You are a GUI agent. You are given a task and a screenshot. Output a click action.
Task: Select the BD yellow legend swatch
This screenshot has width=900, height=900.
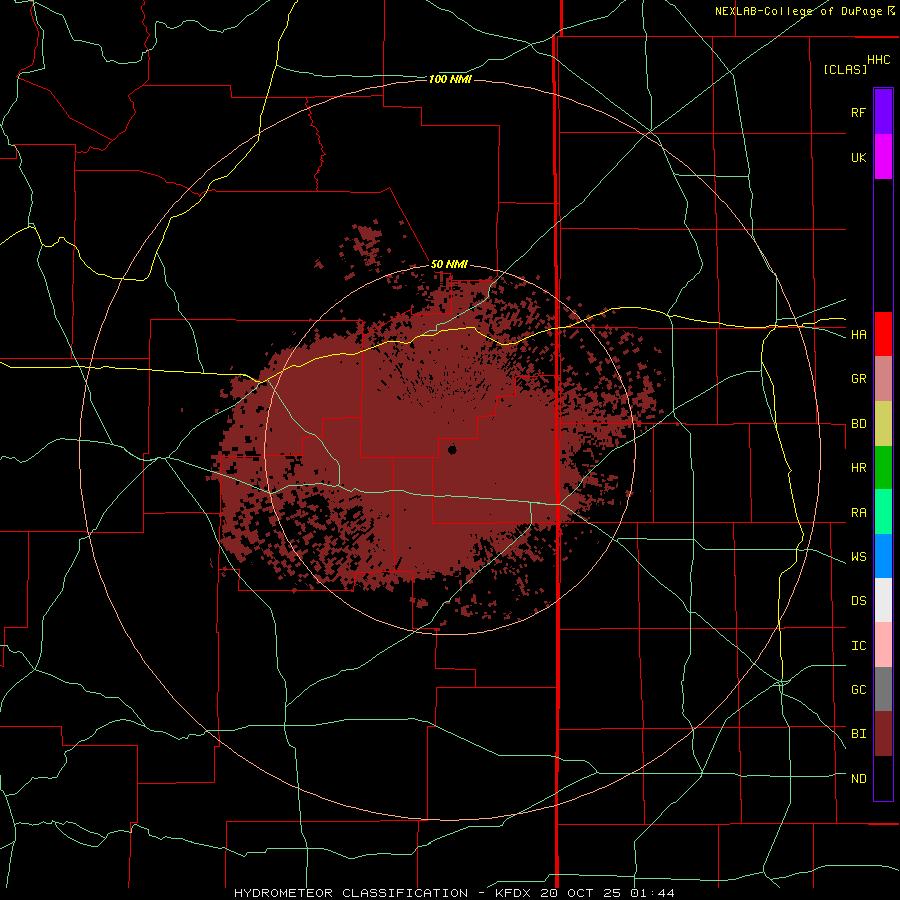(x=883, y=424)
